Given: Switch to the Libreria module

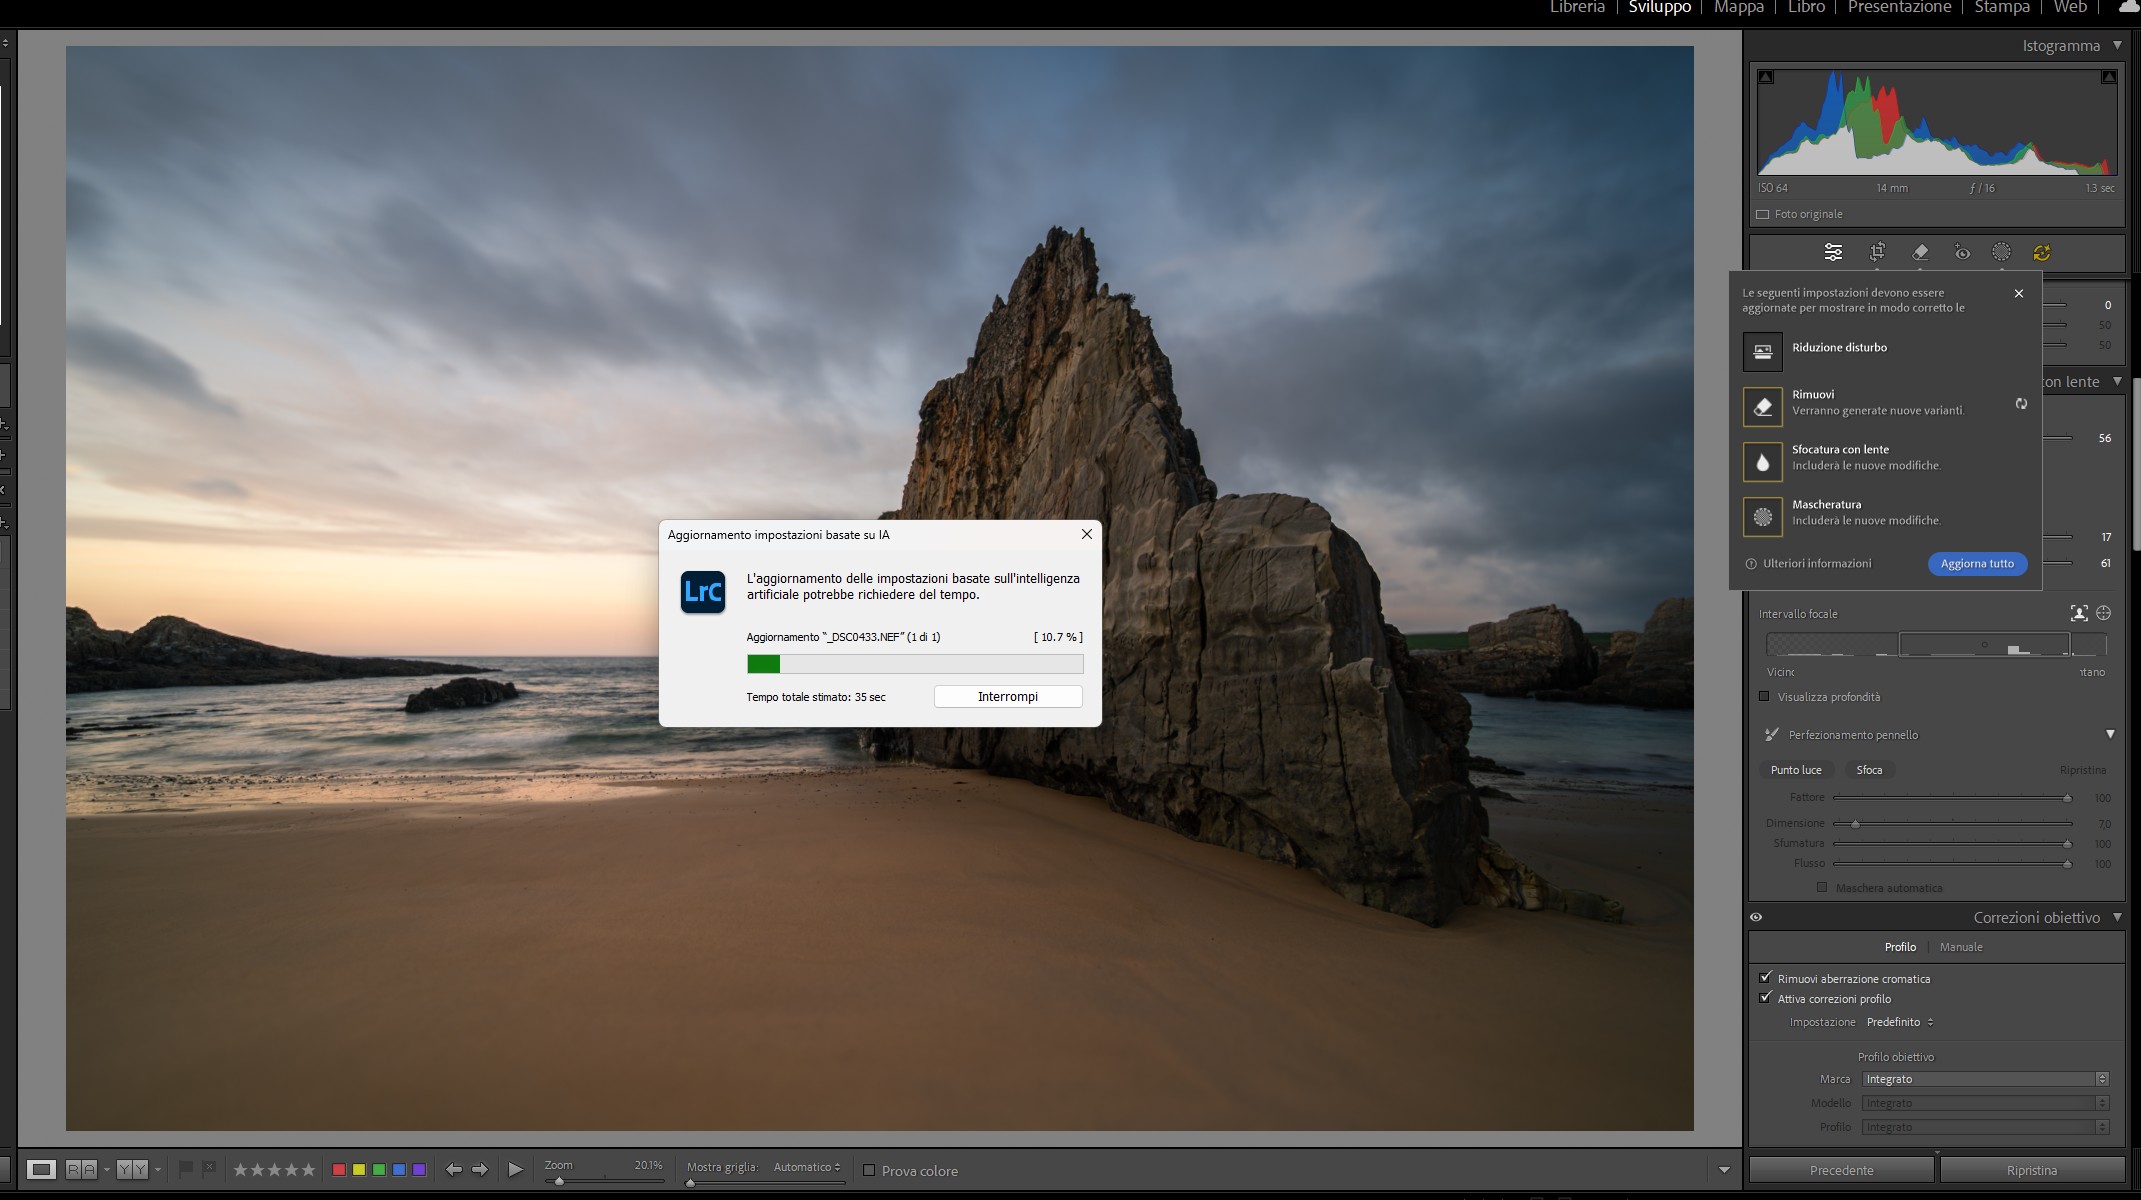Looking at the screenshot, I should tap(1577, 7).
